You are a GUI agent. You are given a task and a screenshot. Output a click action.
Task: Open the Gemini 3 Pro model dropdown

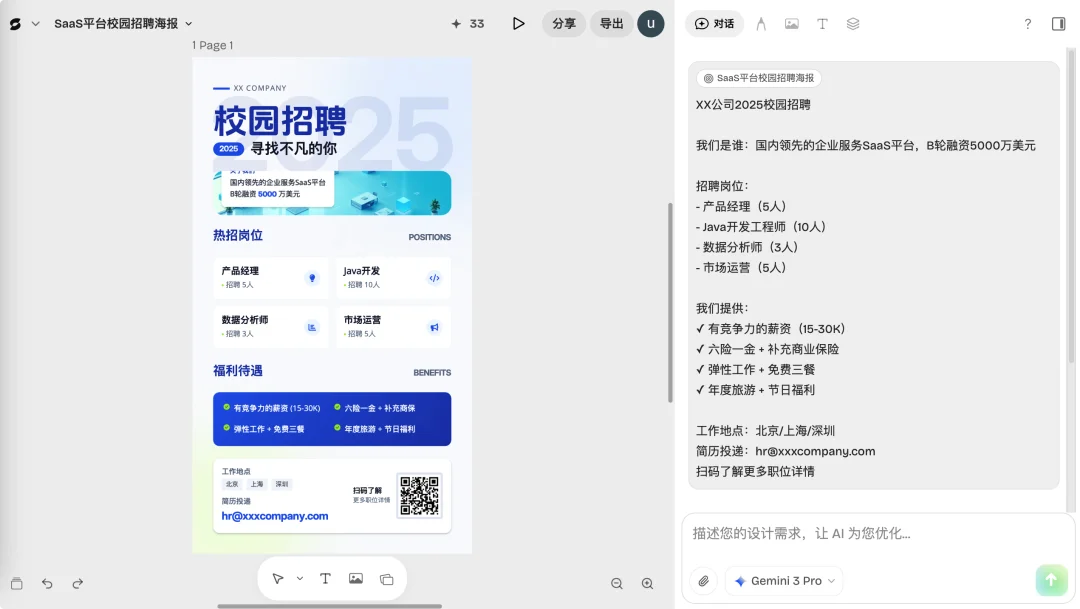click(784, 580)
